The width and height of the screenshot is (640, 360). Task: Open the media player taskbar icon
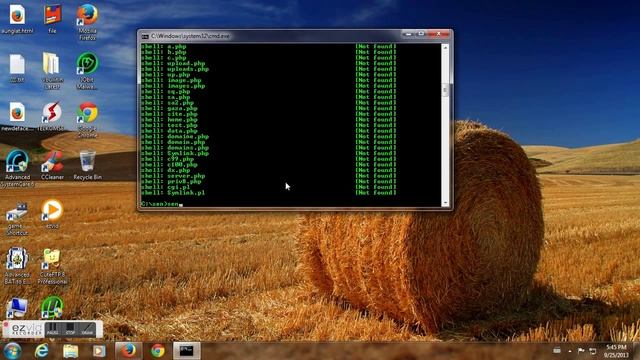99,351
